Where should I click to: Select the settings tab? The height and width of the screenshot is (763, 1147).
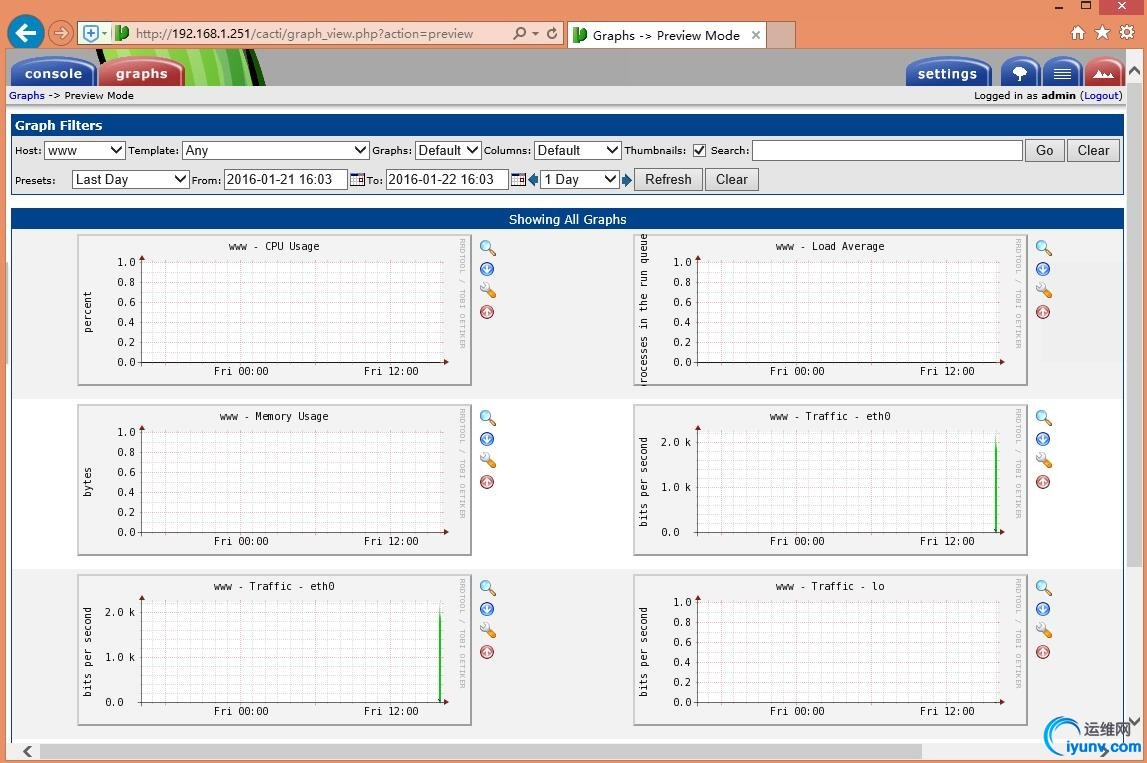[x=946, y=73]
